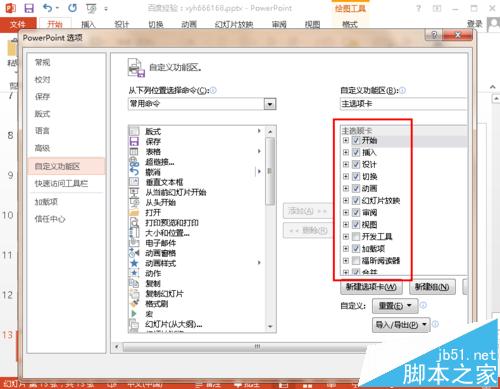Enable the 福昕阅读器 checkbox
Image resolution: width=500 pixels, height=389 pixels.
(356, 260)
